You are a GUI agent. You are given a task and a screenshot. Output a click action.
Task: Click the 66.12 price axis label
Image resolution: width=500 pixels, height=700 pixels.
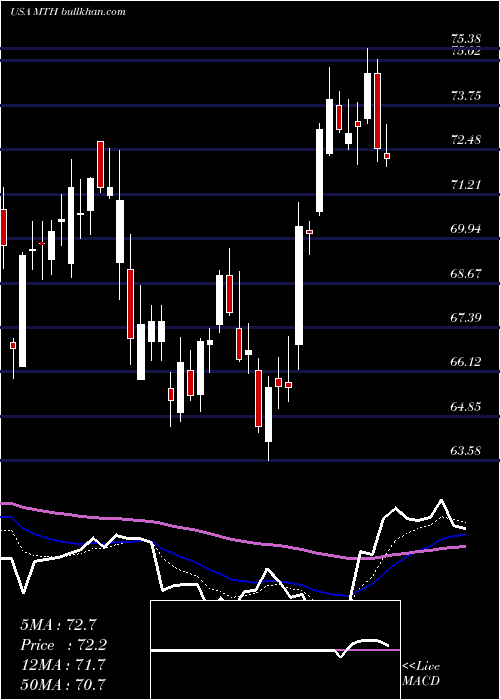click(467, 362)
